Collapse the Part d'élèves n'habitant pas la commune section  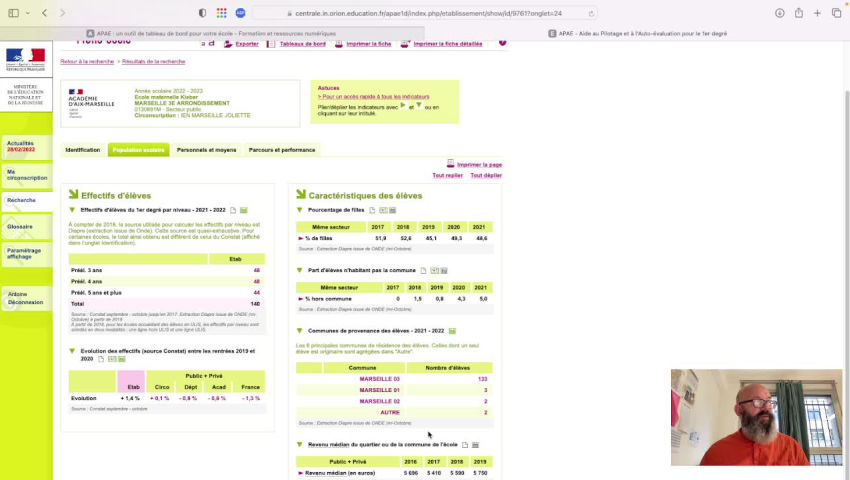(300, 271)
